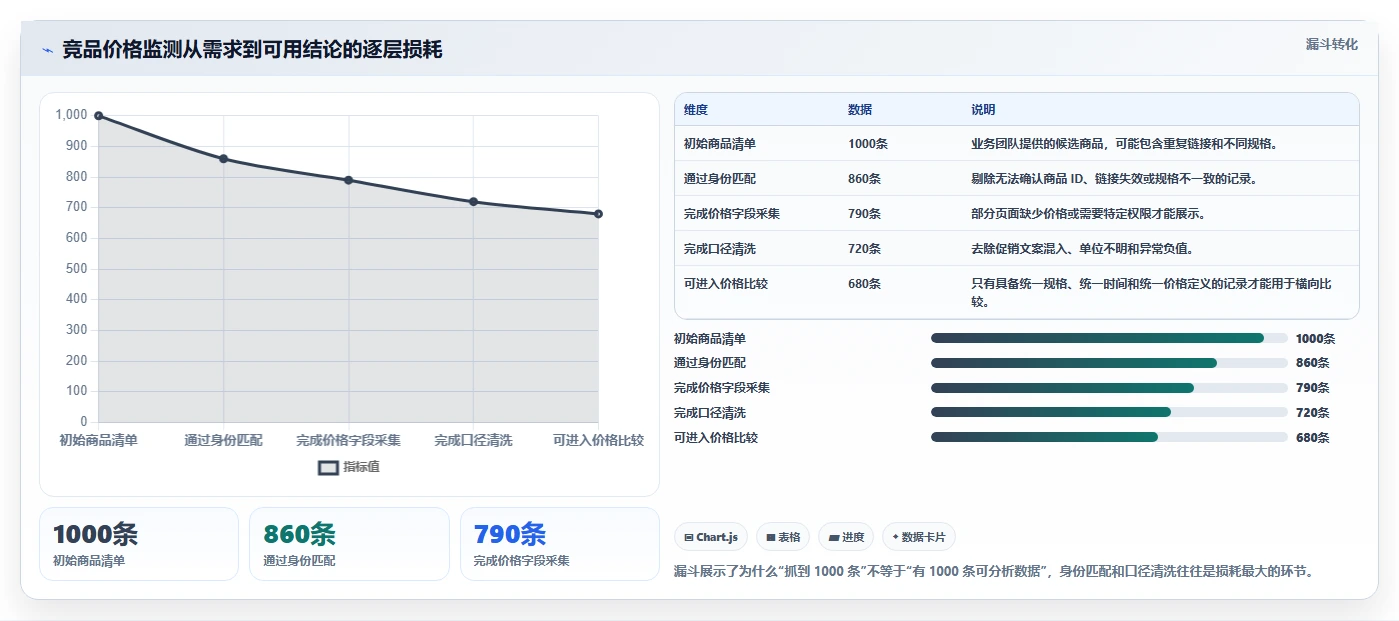Open the 860条 通过身份匹配 stat card
Viewport: 1399px width, 621px height.
pos(349,544)
